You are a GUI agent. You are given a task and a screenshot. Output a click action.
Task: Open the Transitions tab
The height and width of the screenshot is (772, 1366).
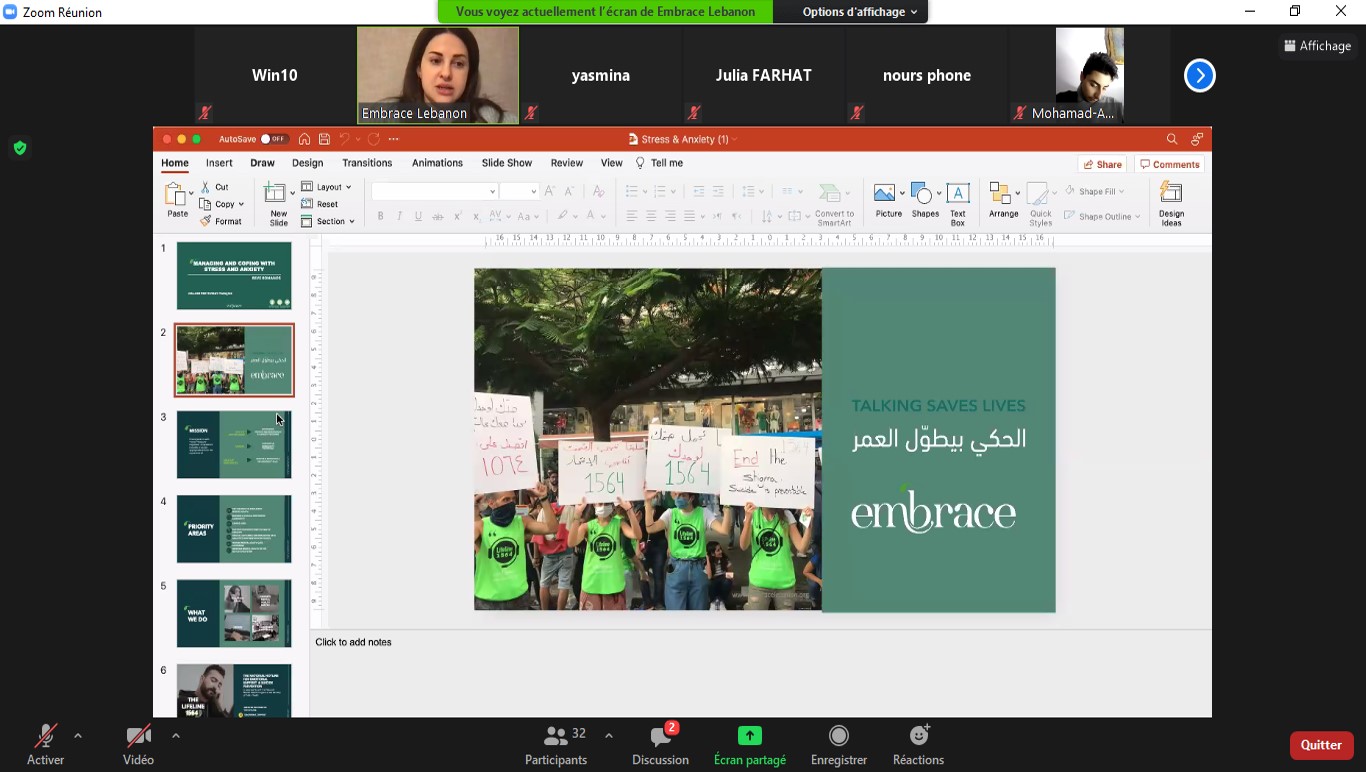coord(367,163)
